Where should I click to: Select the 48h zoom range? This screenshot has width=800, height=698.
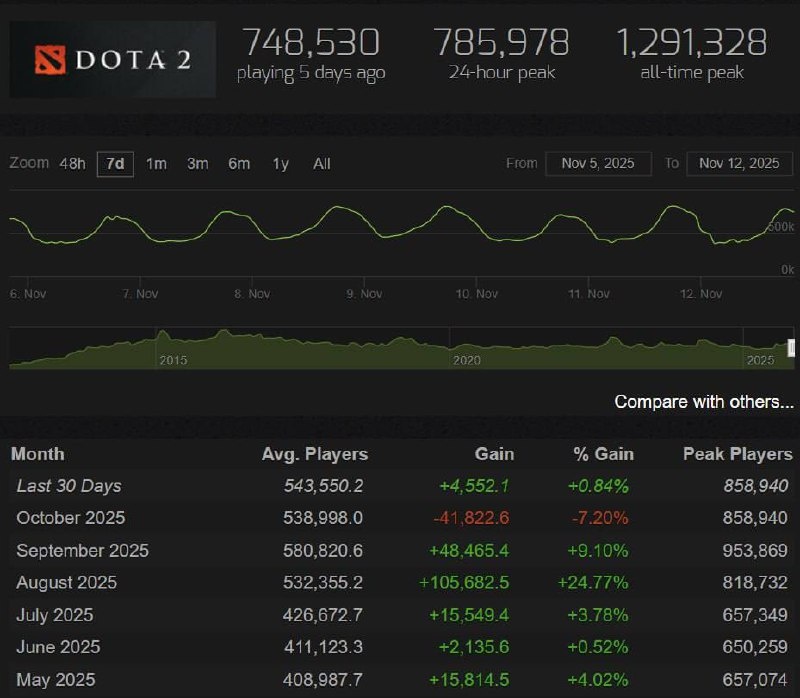point(72,164)
